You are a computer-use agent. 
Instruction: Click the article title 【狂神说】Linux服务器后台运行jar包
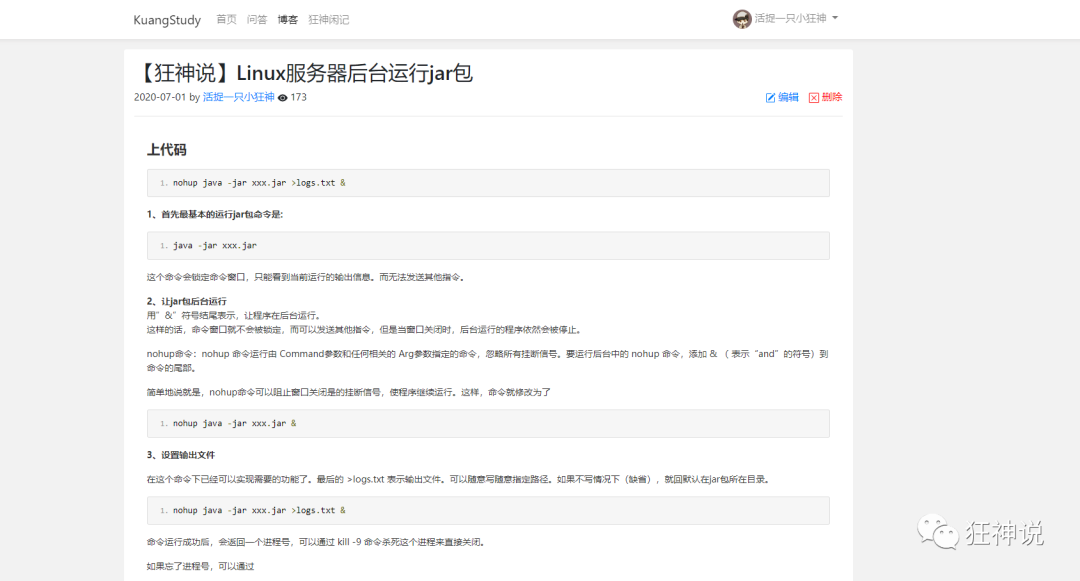304,73
